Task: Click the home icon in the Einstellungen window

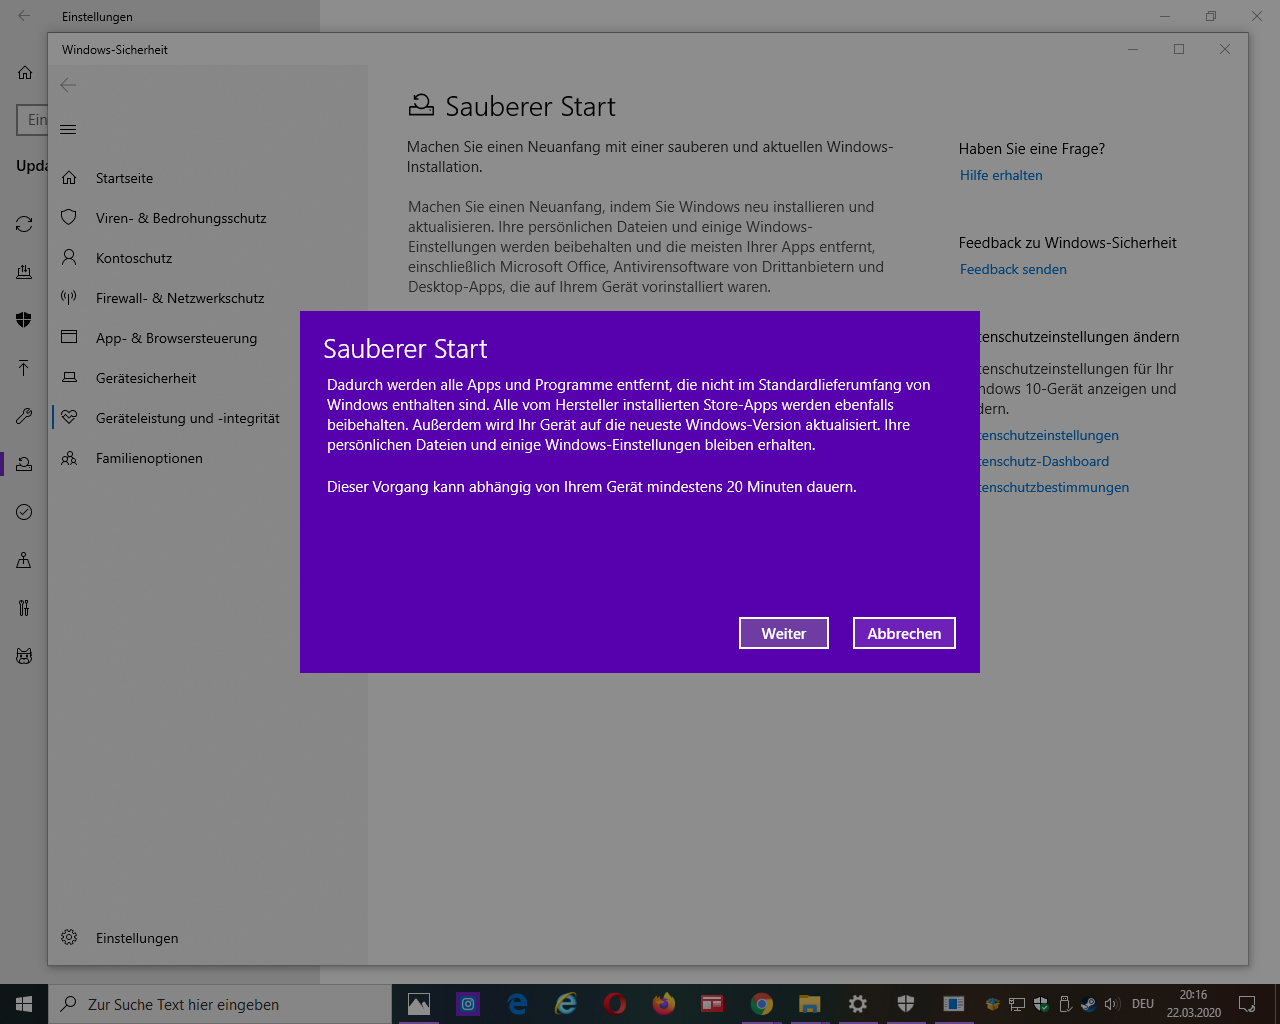Action: click(25, 72)
